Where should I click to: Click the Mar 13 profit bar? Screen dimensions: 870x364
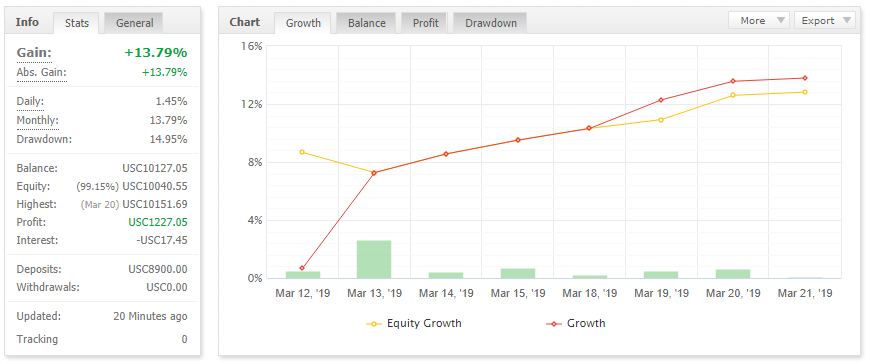[374, 259]
